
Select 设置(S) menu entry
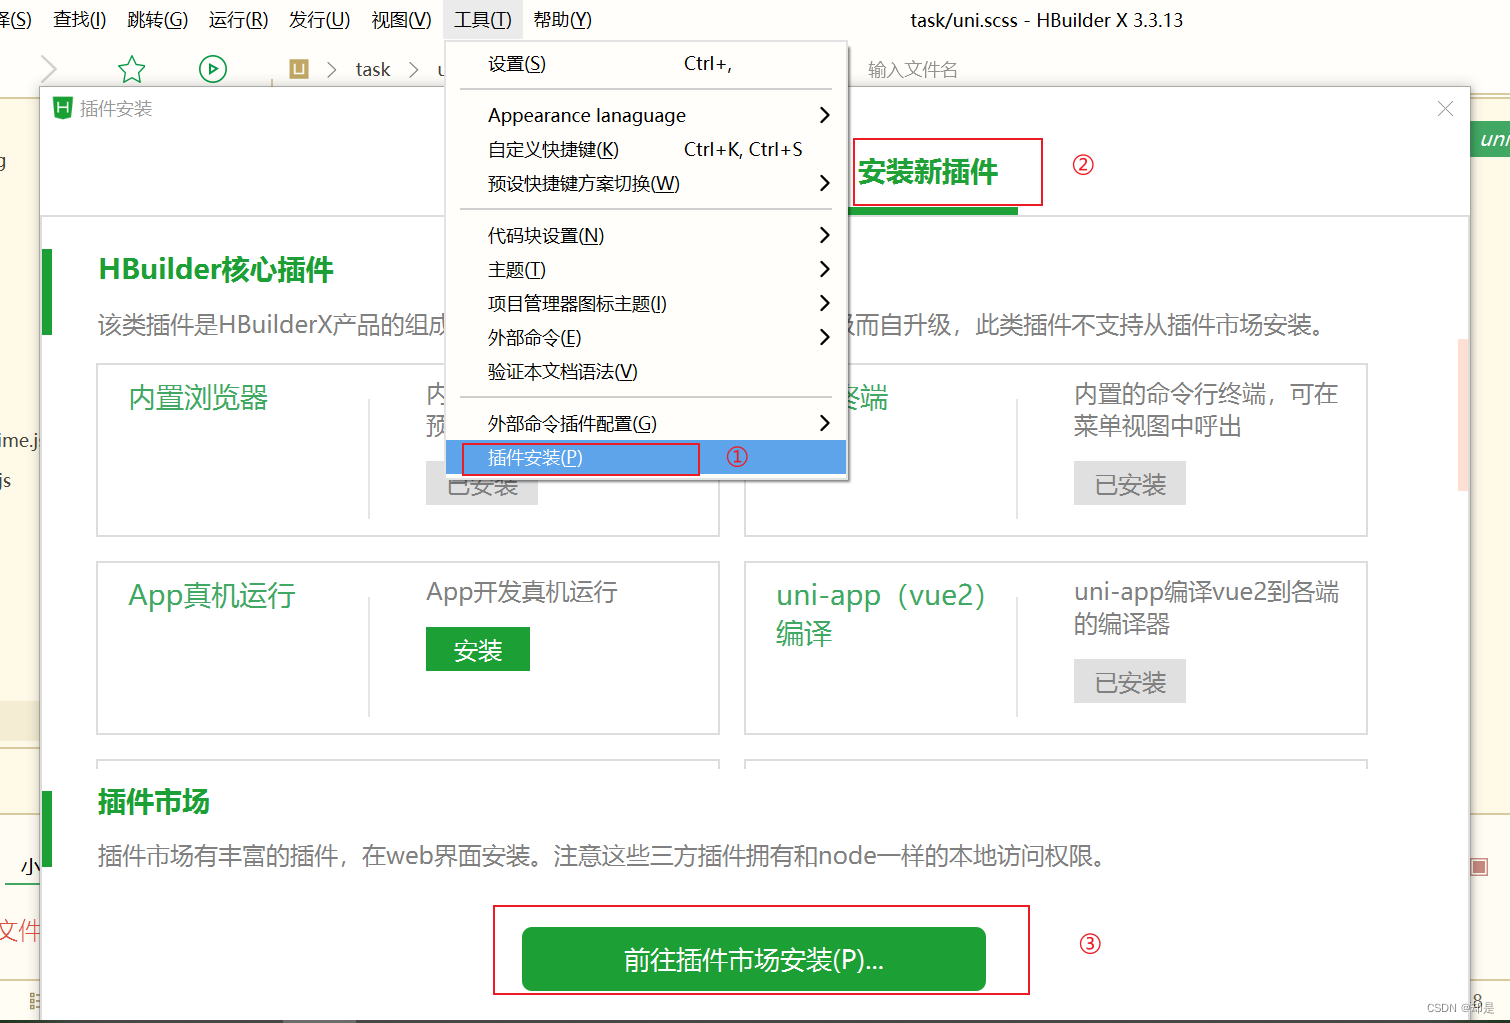(646, 64)
